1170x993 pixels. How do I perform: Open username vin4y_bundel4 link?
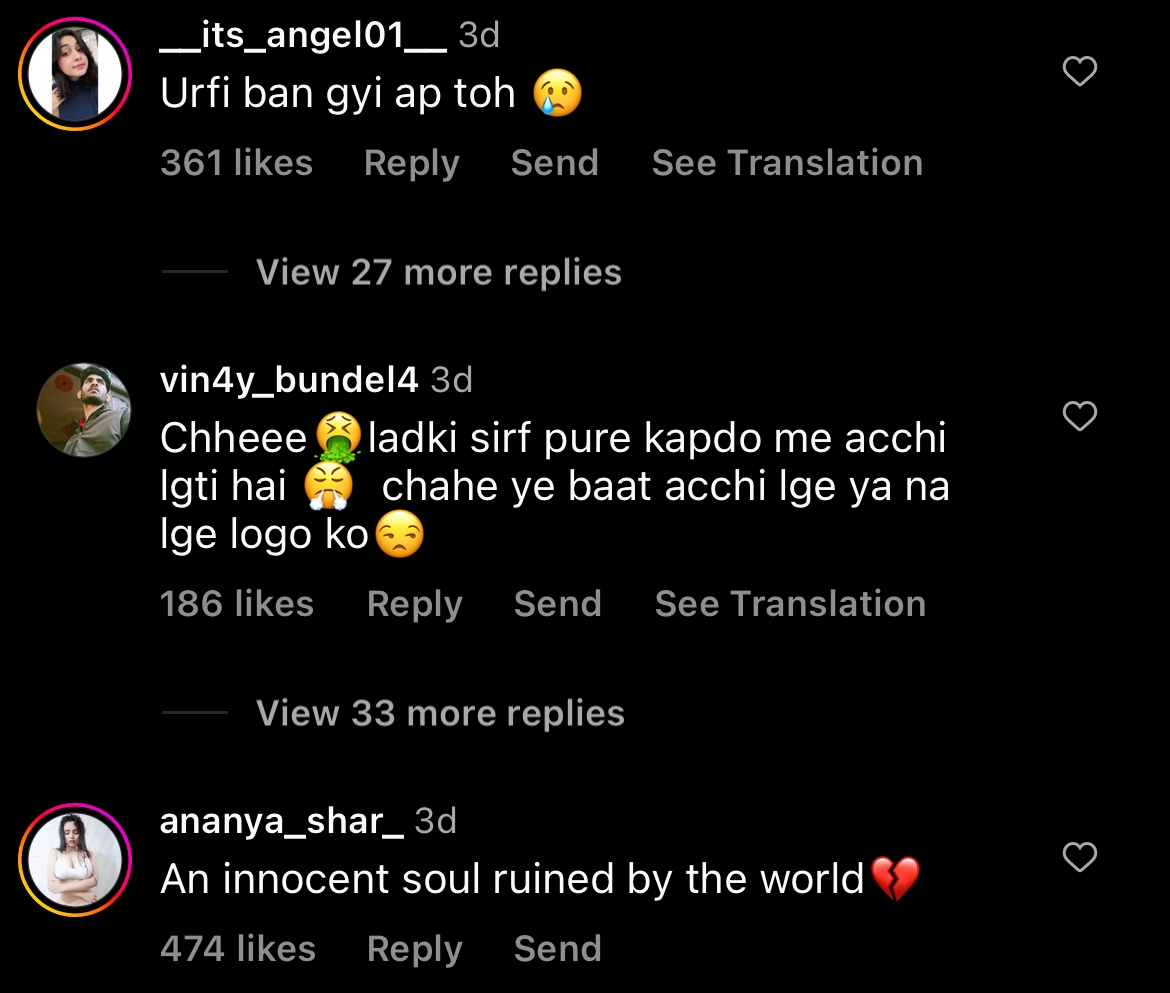click(x=289, y=380)
